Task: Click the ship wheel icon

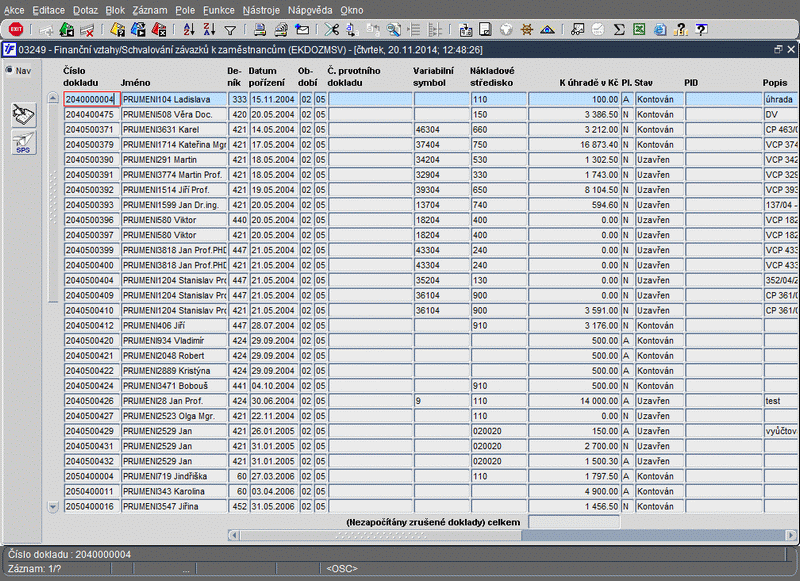Action: click(x=527, y=30)
